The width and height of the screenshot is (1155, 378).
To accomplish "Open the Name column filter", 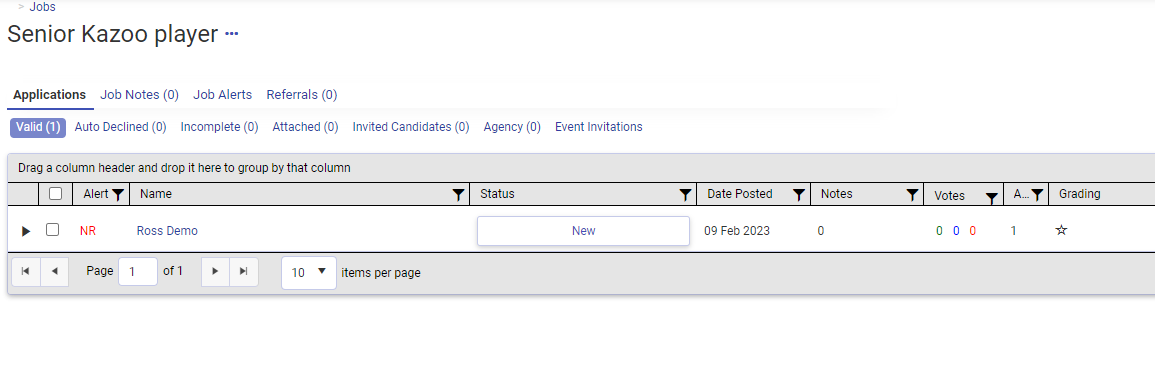I will click(x=458, y=195).
